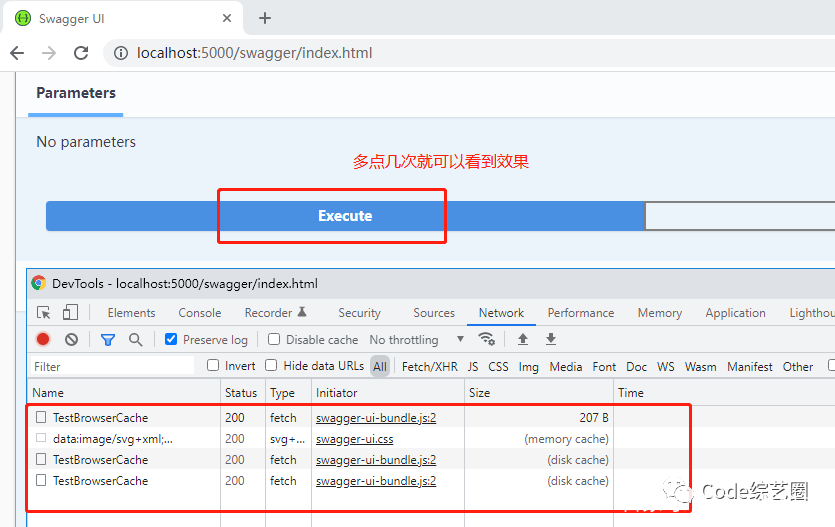Viewport: 835px width, 527px height.
Task: Close the Swagger UI tab
Action: pos(227,18)
